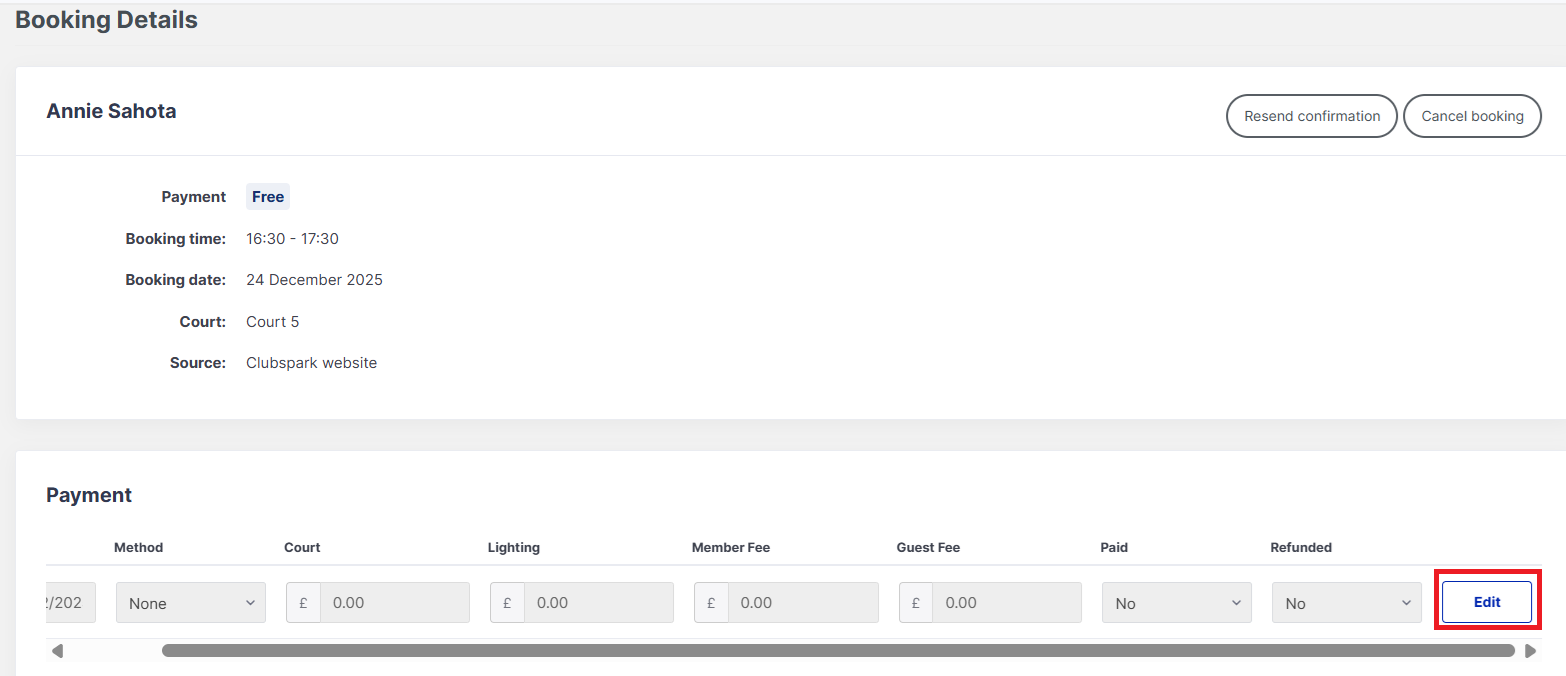The height and width of the screenshot is (676, 1566).
Task: Click Edit in the payment row
Action: [x=1486, y=602]
